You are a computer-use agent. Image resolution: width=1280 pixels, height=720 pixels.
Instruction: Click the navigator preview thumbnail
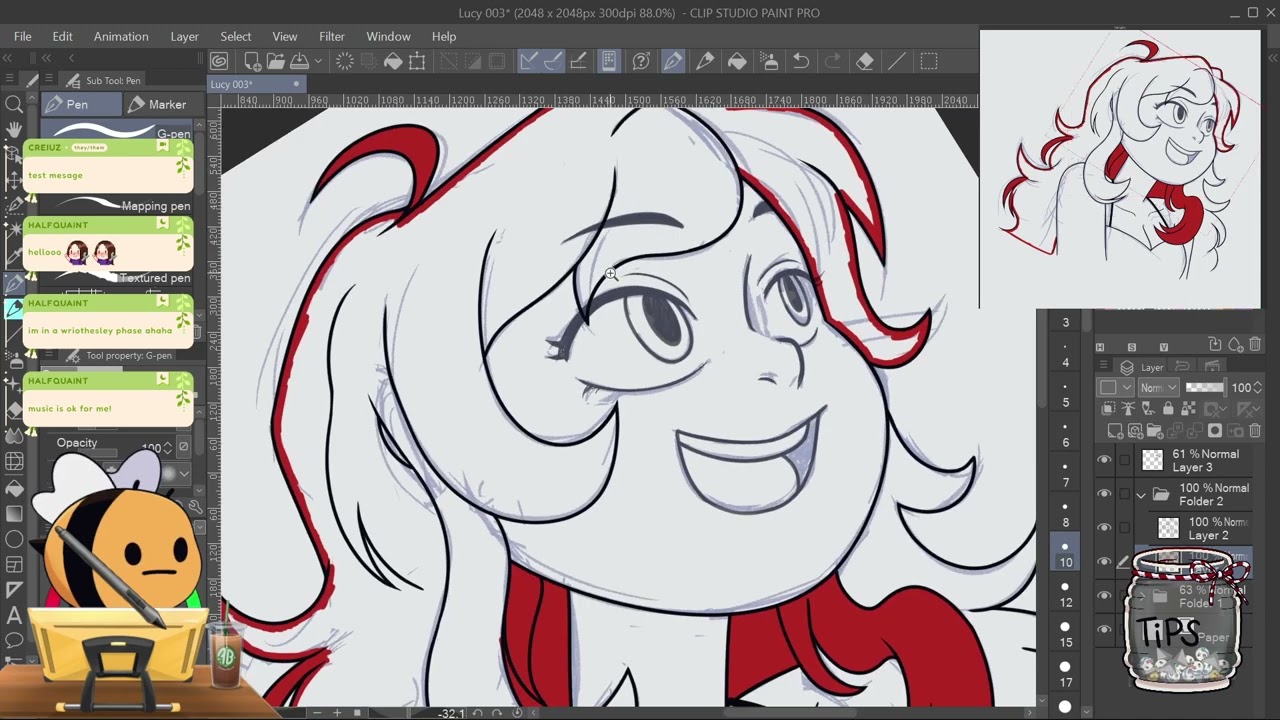point(1120,169)
